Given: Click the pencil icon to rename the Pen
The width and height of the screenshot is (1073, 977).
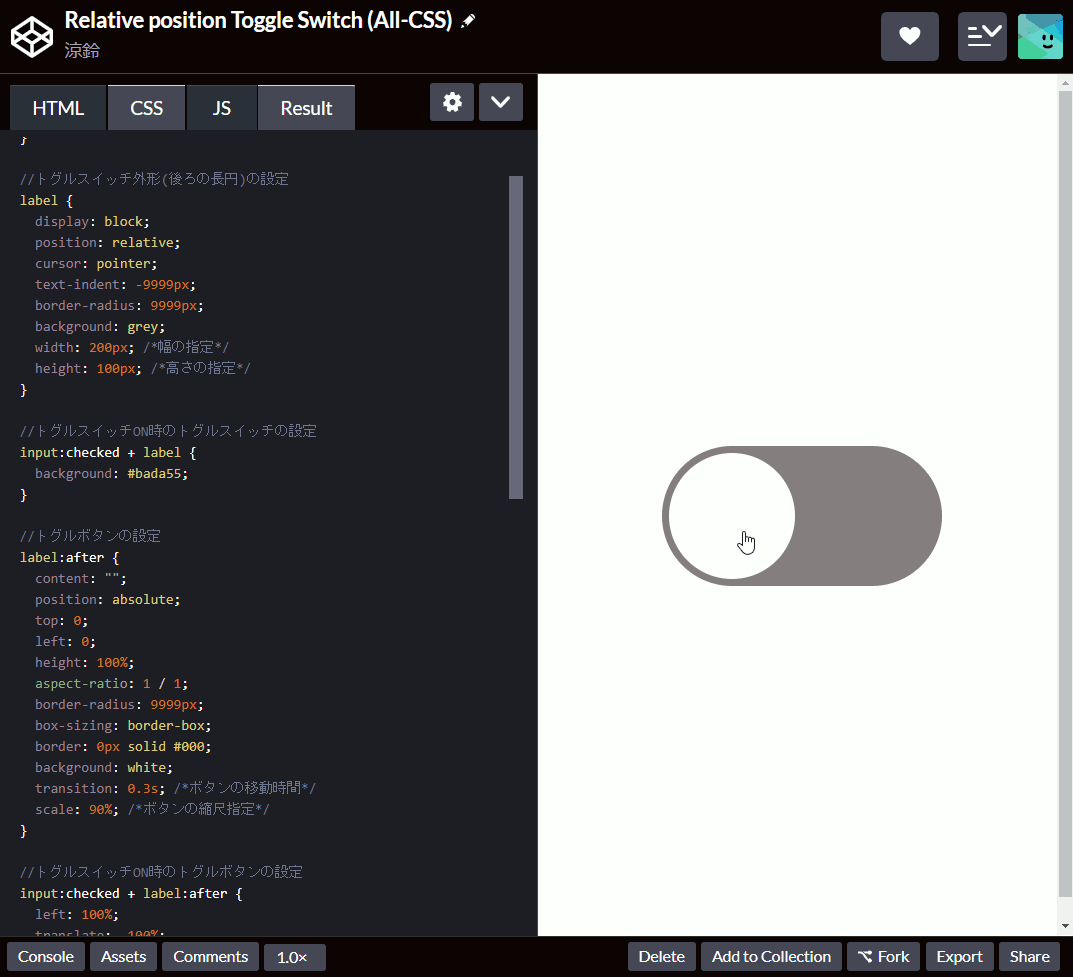Looking at the screenshot, I should (468, 18).
